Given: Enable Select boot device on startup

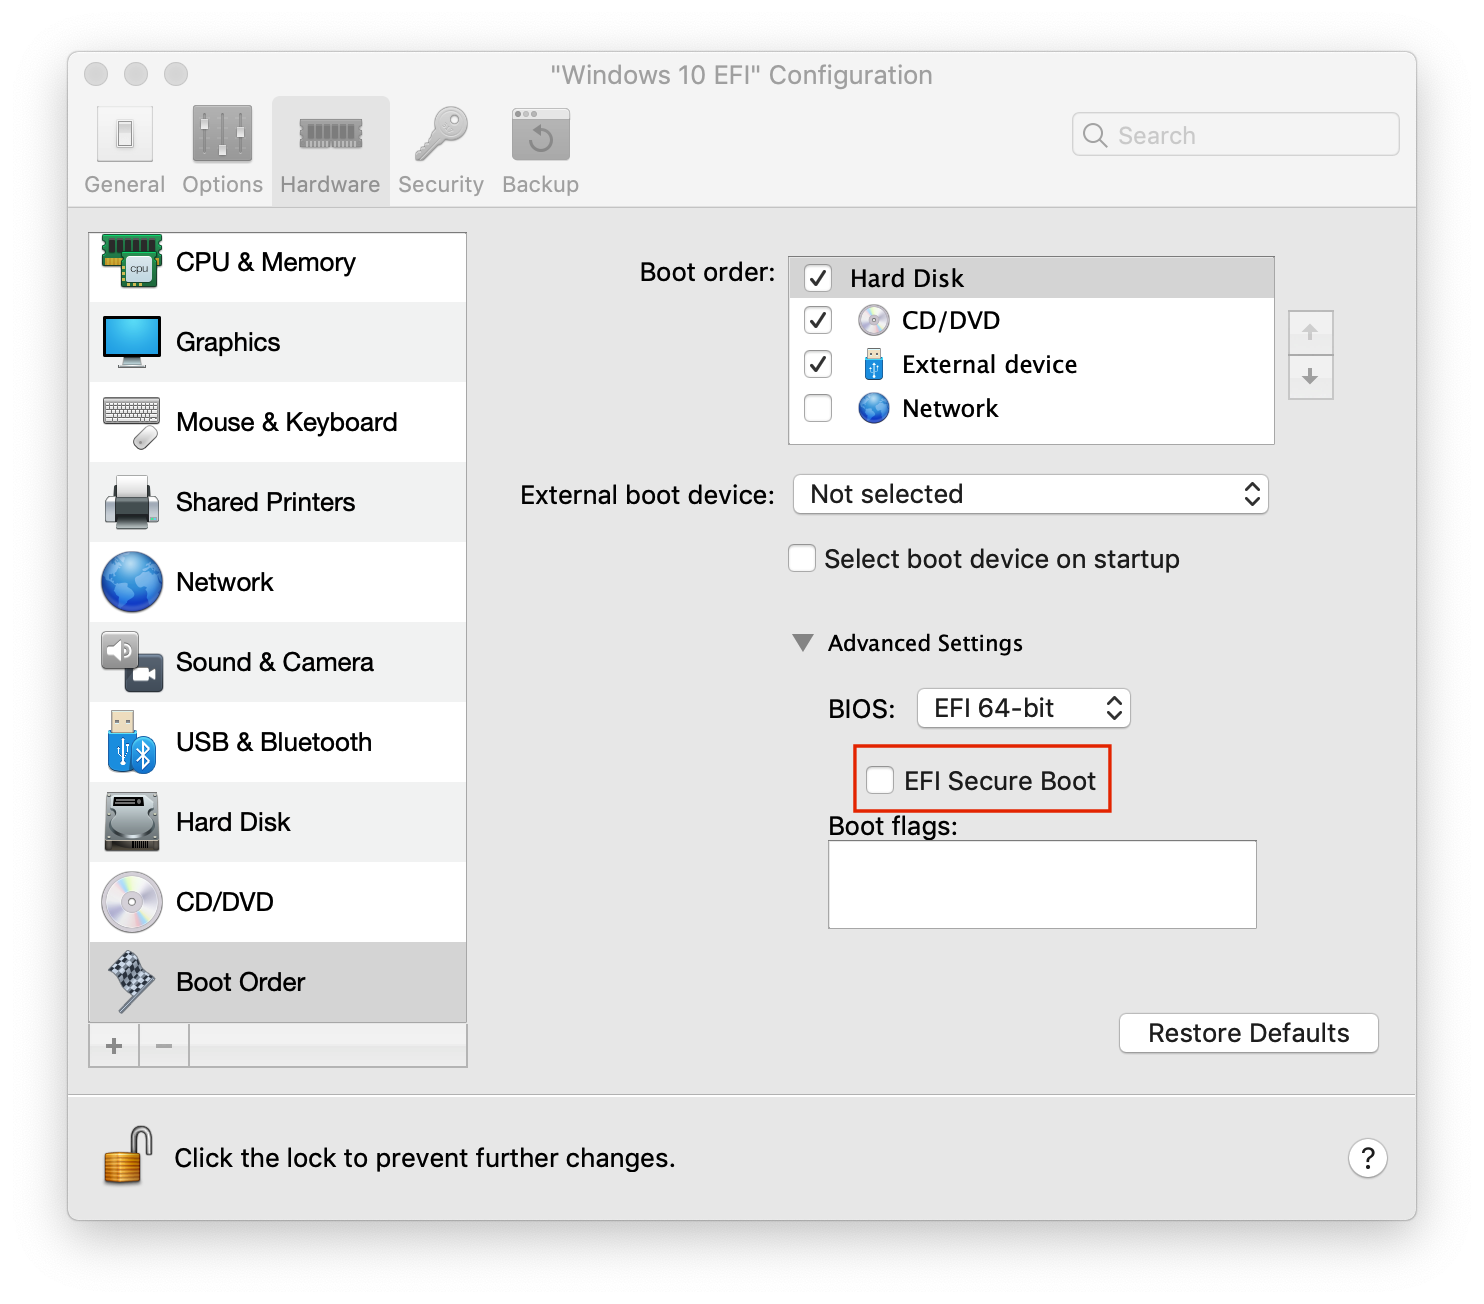Looking at the screenshot, I should [802, 558].
